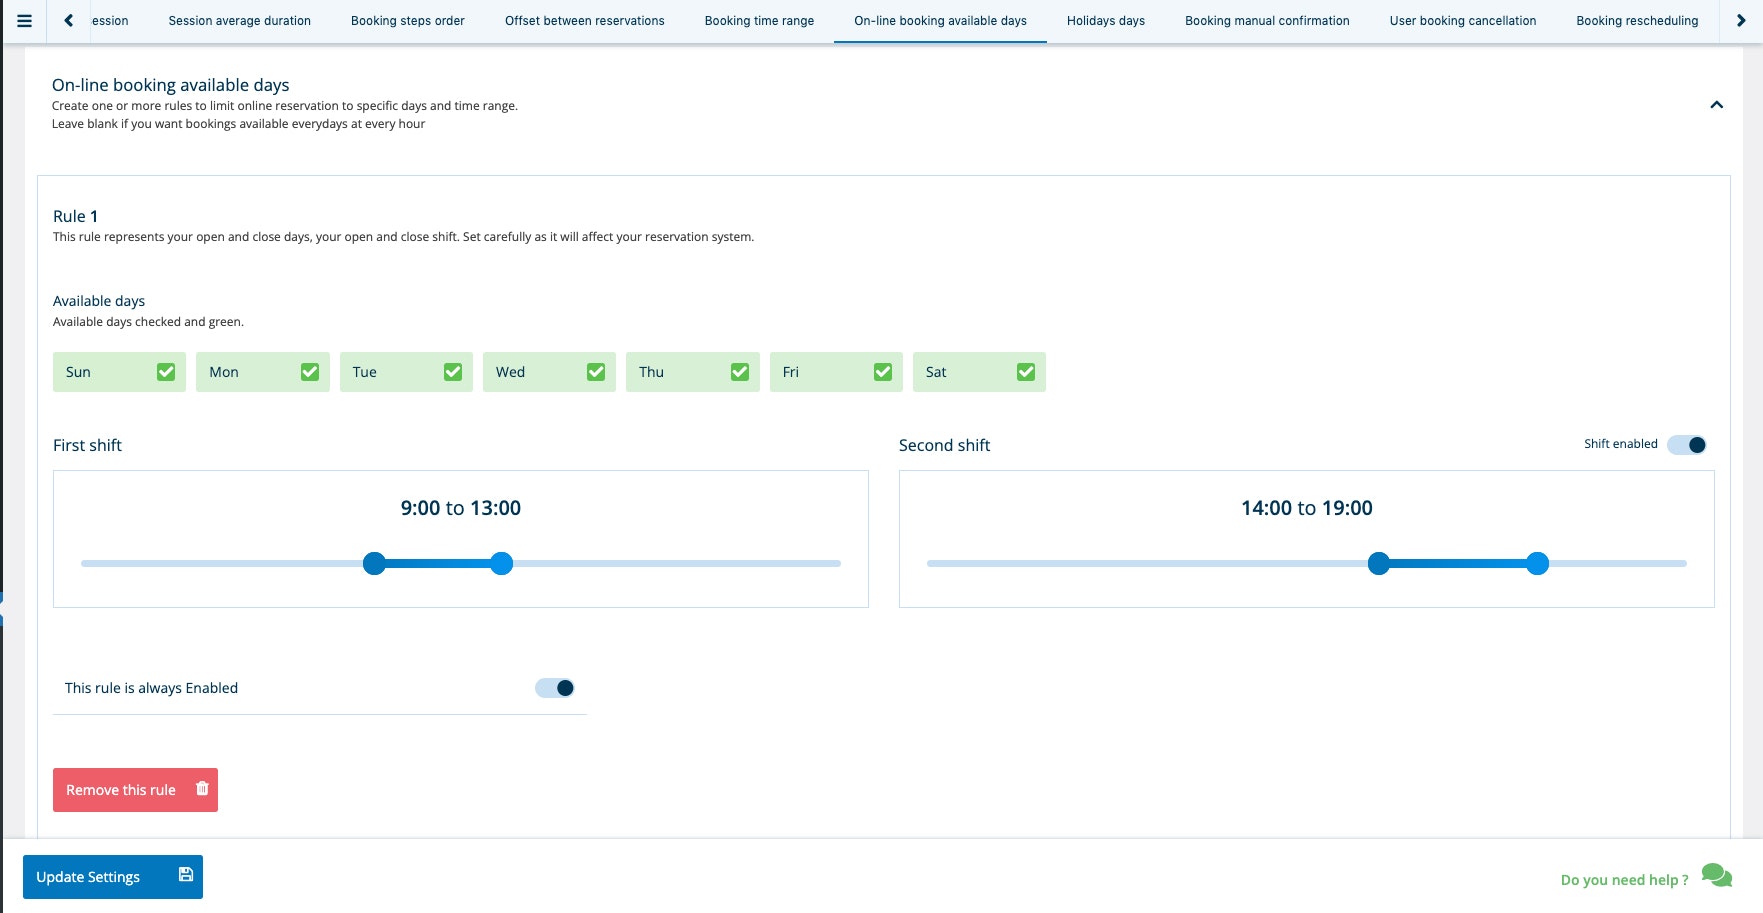Toggle This rule is always Enabled off
Viewport: 1763px width, 913px height.
(x=553, y=687)
